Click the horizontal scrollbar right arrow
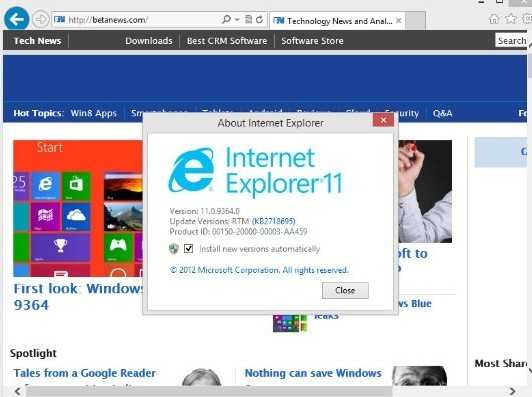This screenshot has height=397, width=532. pos(512,391)
